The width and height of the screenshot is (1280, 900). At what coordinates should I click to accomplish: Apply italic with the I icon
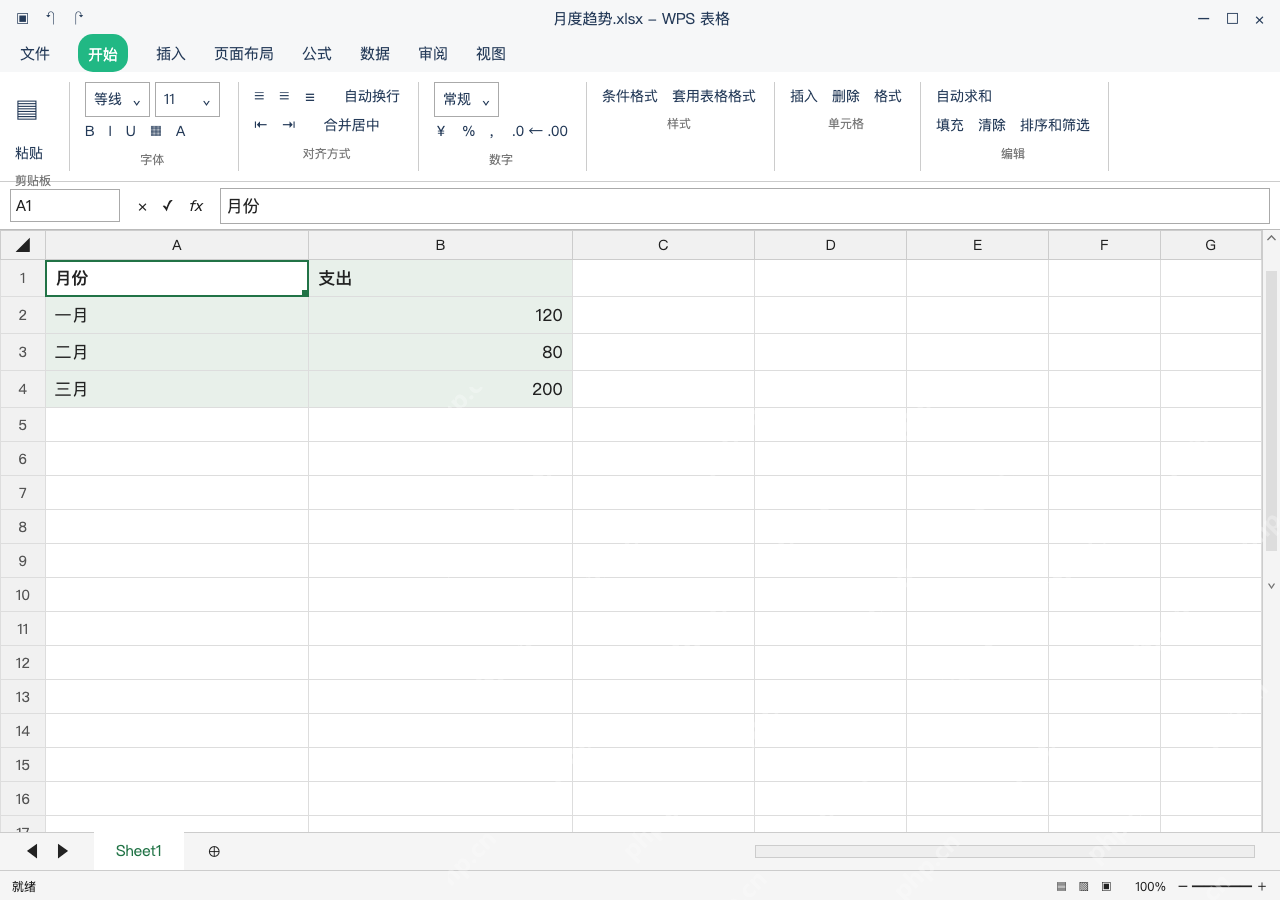tap(110, 131)
